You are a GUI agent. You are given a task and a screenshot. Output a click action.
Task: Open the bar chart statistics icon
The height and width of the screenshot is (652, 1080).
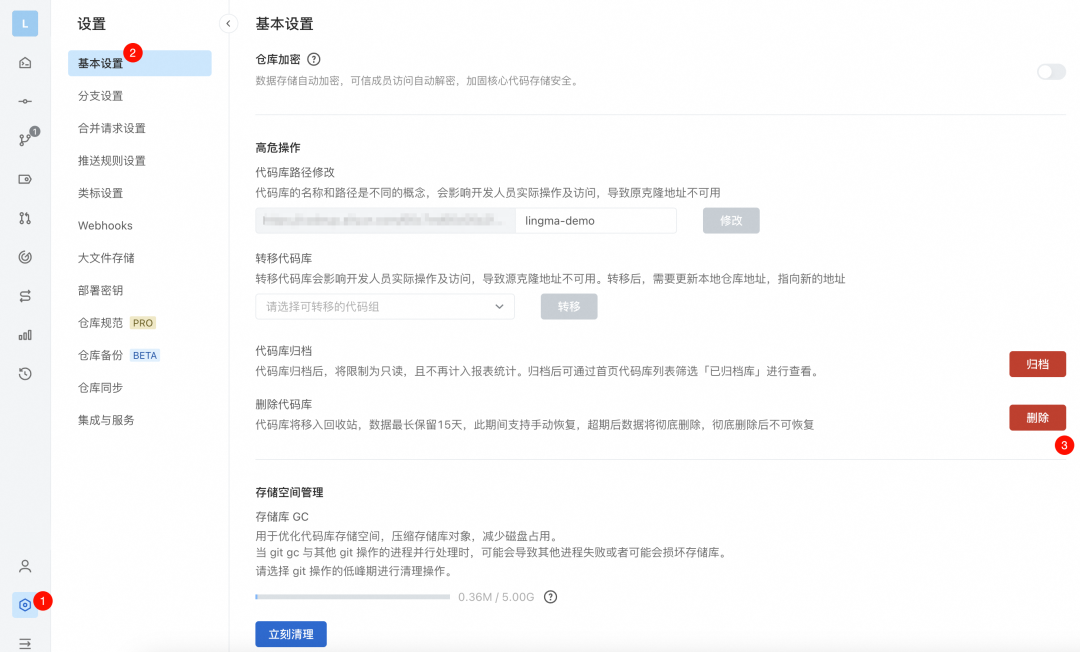(25, 335)
